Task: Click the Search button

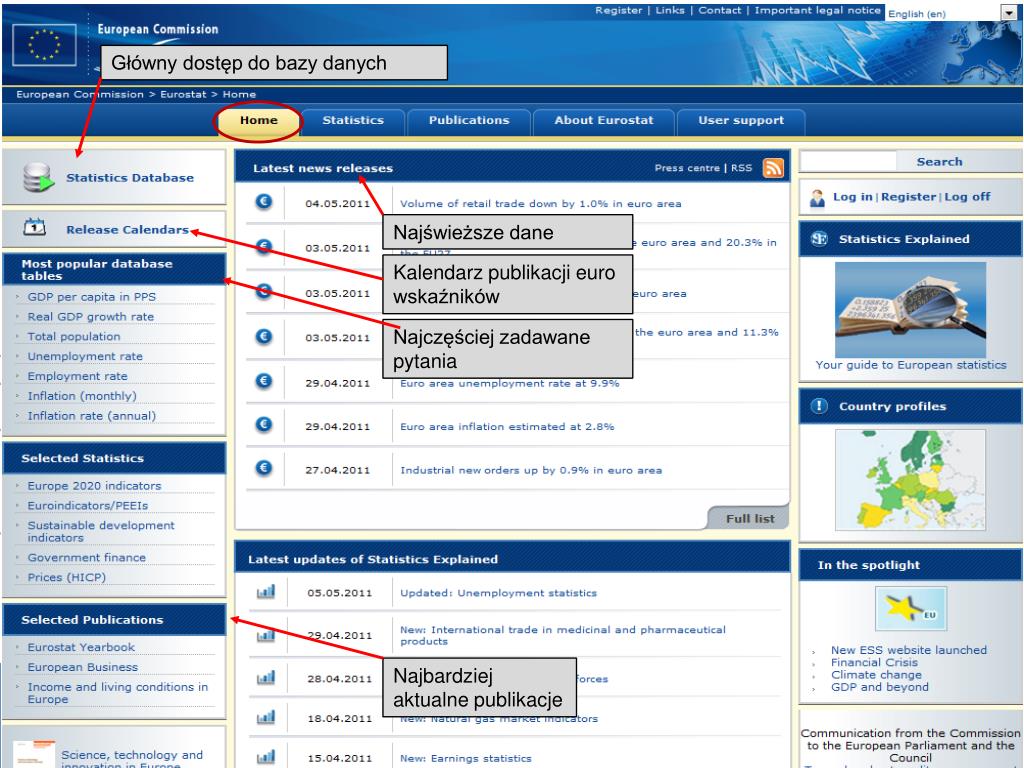Action: pyautogui.click(x=939, y=161)
